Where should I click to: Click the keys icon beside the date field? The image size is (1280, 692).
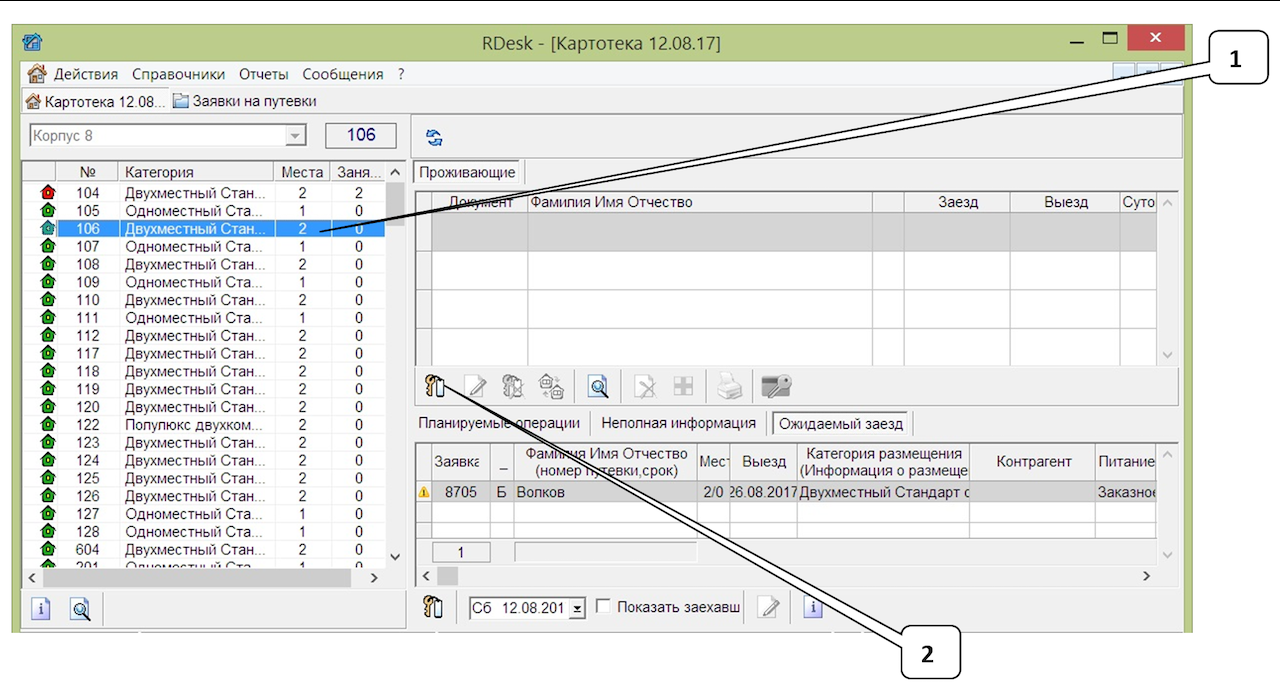[434, 607]
